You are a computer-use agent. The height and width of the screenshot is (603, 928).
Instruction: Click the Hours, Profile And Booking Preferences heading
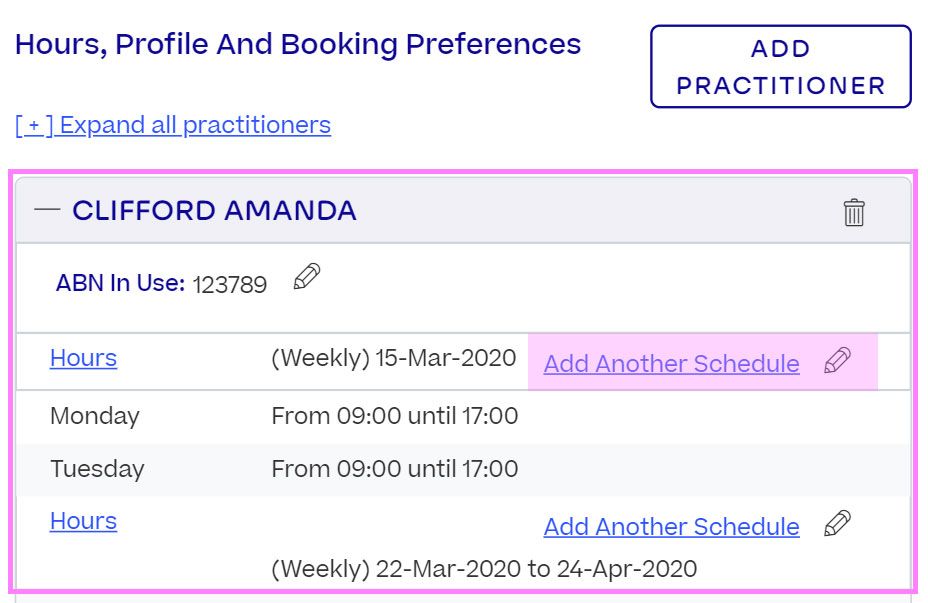click(x=298, y=45)
